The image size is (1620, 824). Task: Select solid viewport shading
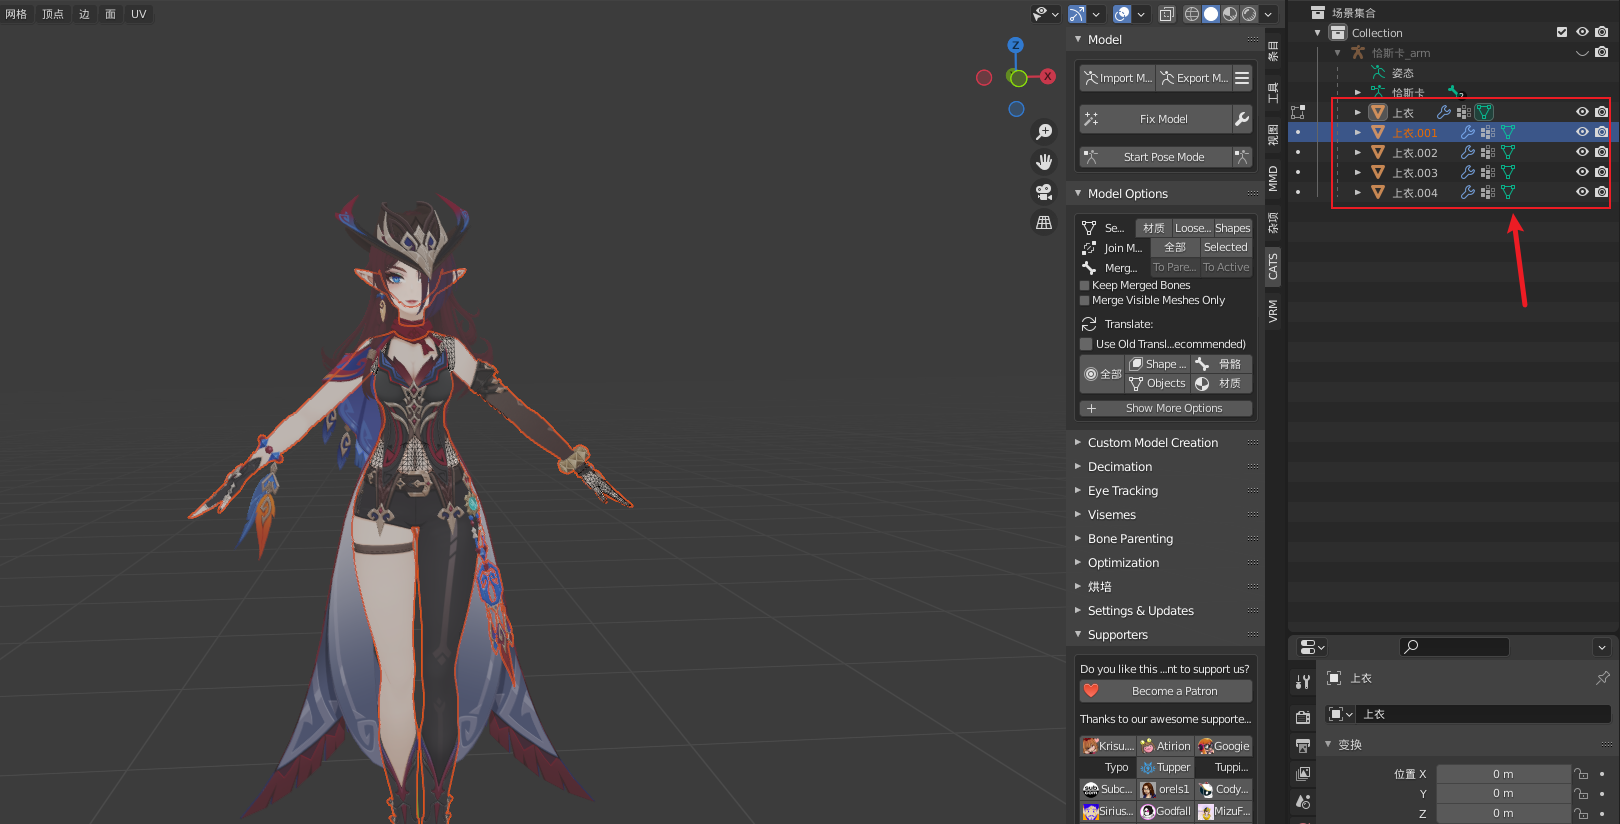tap(1211, 14)
